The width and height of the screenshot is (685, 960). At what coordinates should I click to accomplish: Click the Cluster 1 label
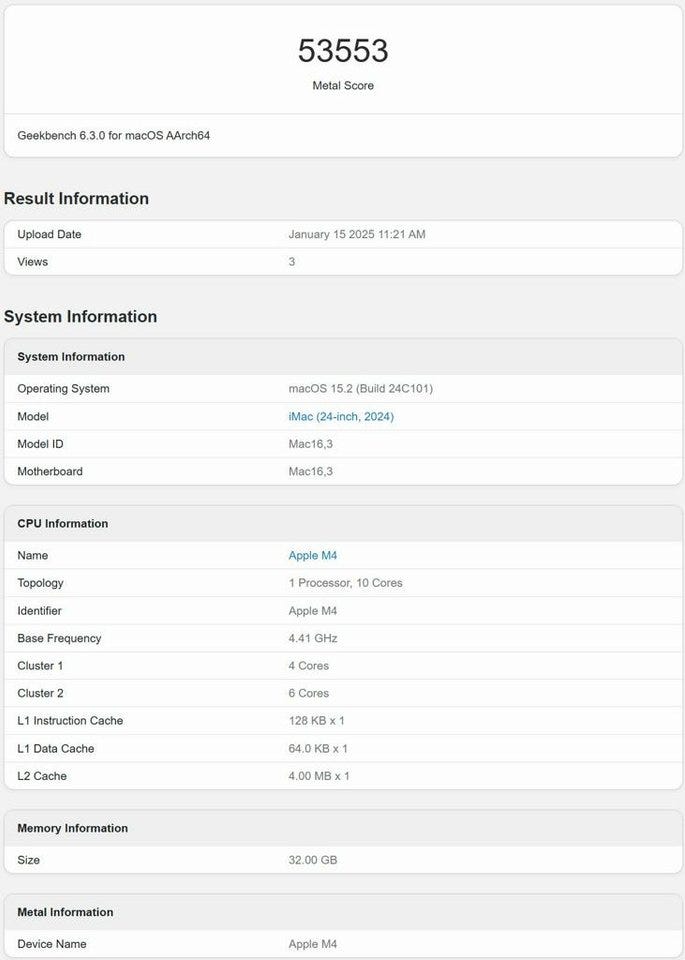[x=40, y=666]
